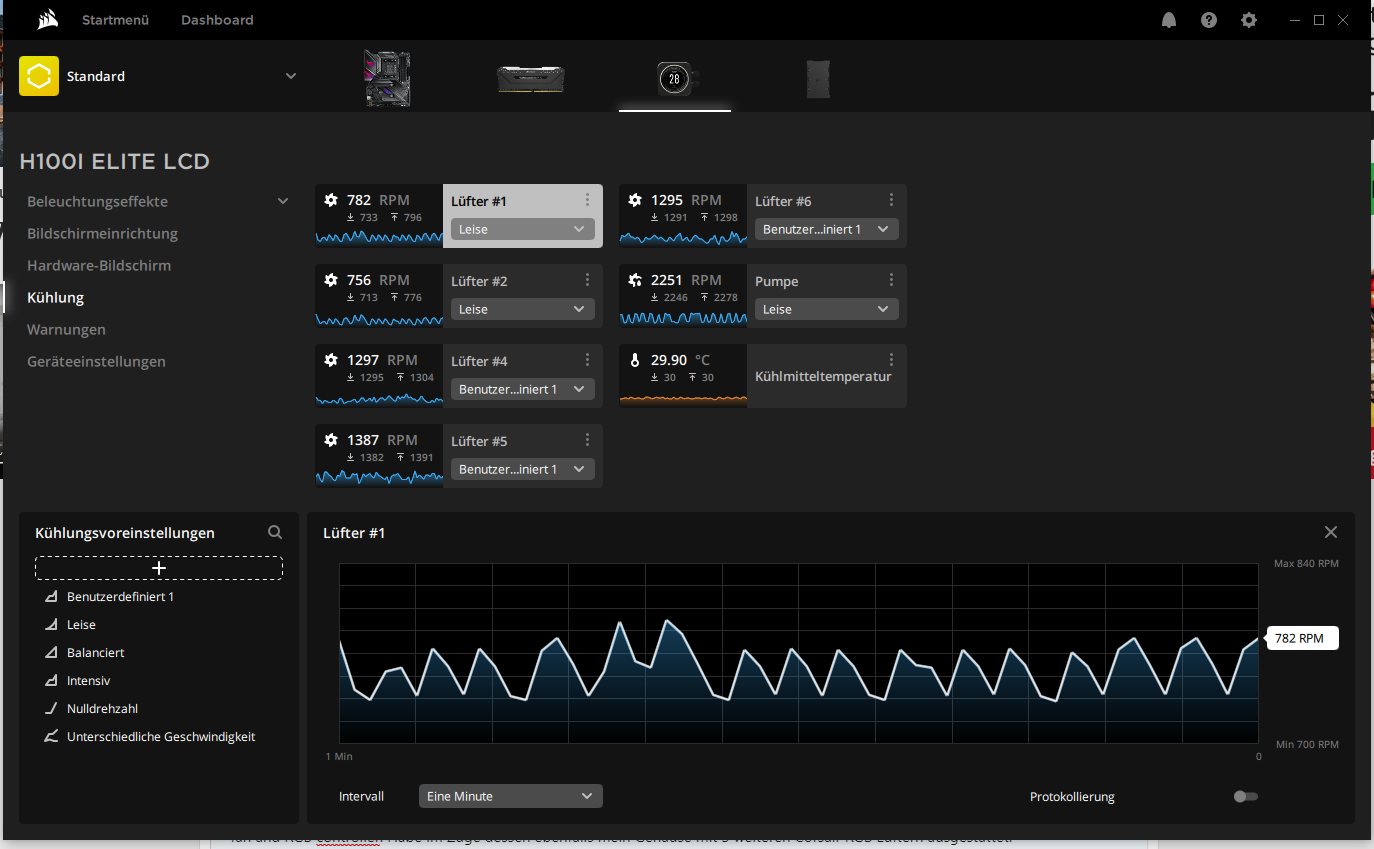Image resolution: width=1374 pixels, height=849 pixels.
Task: Open Lüfter #5 three-dot menu
Action: [587, 440]
